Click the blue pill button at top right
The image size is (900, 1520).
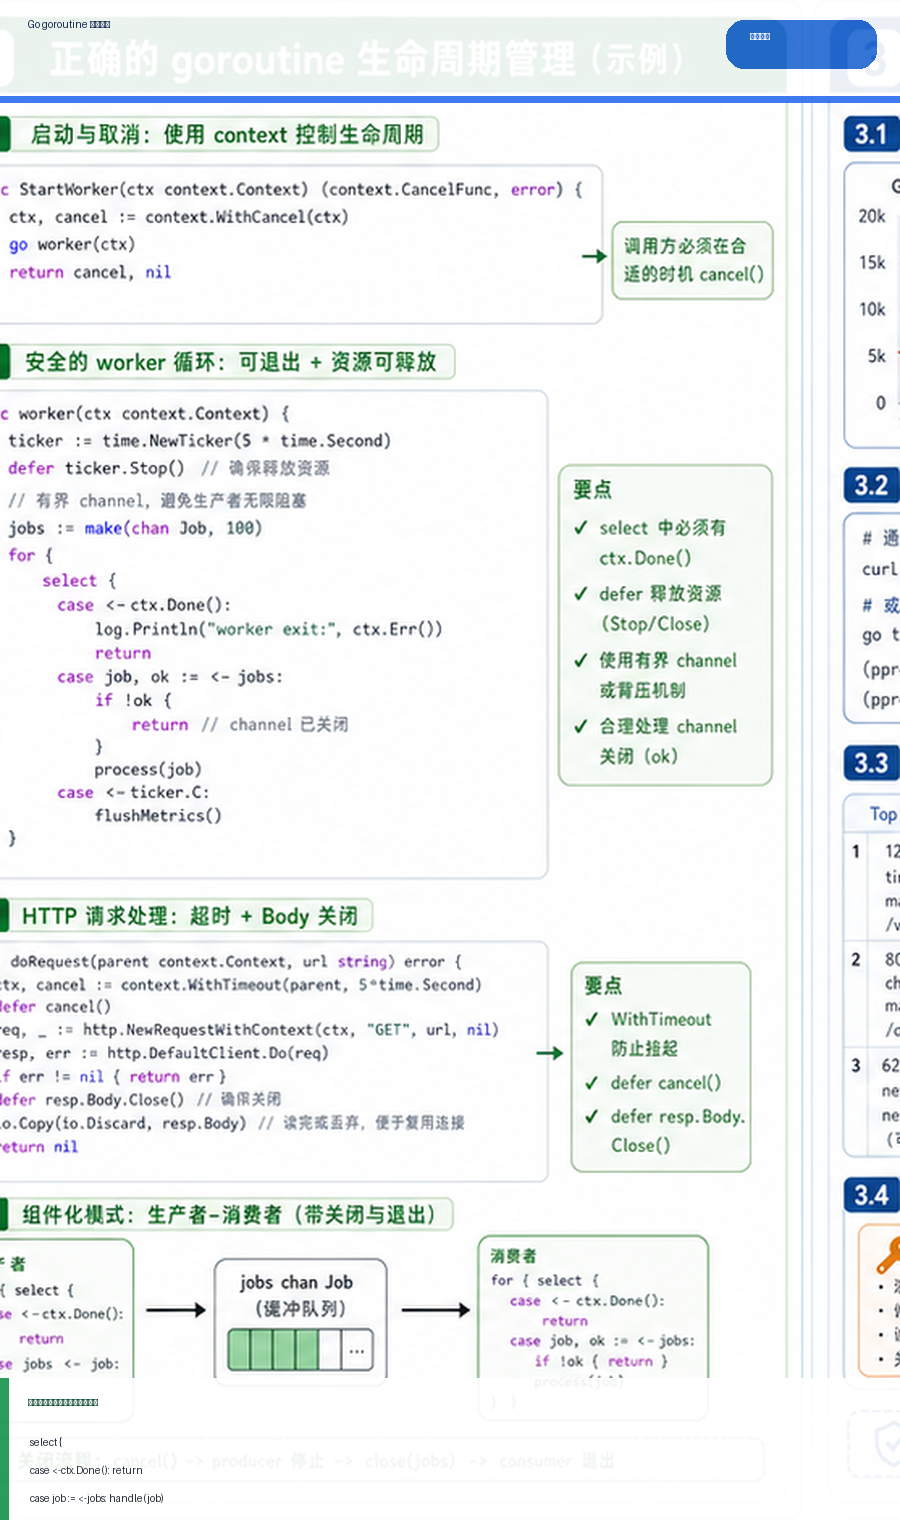point(800,44)
